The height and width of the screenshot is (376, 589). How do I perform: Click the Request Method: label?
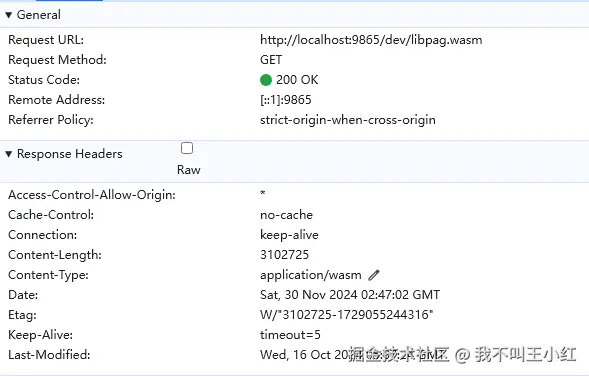pyautogui.click(x=57, y=60)
